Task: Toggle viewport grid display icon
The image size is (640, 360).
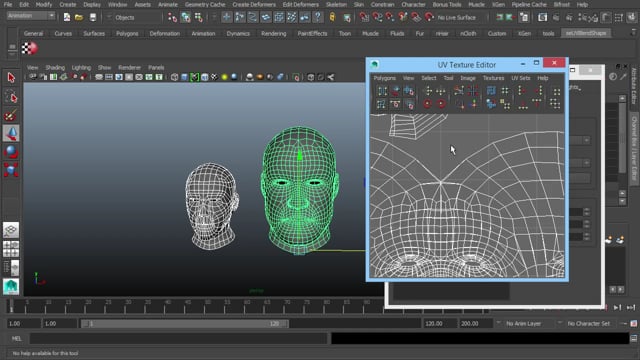Action: [99, 77]
